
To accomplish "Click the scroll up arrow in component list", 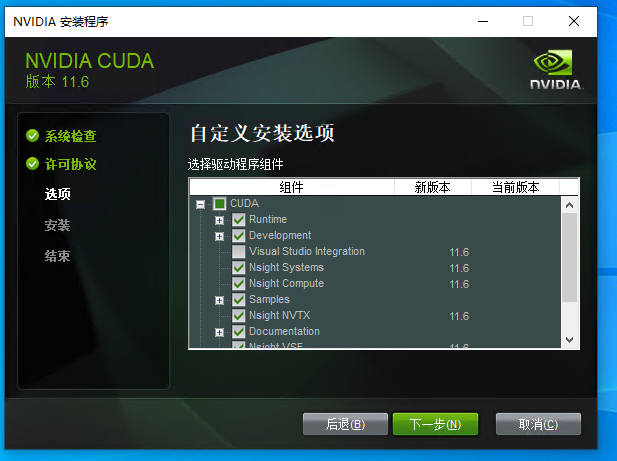I will tap(569, 205).
